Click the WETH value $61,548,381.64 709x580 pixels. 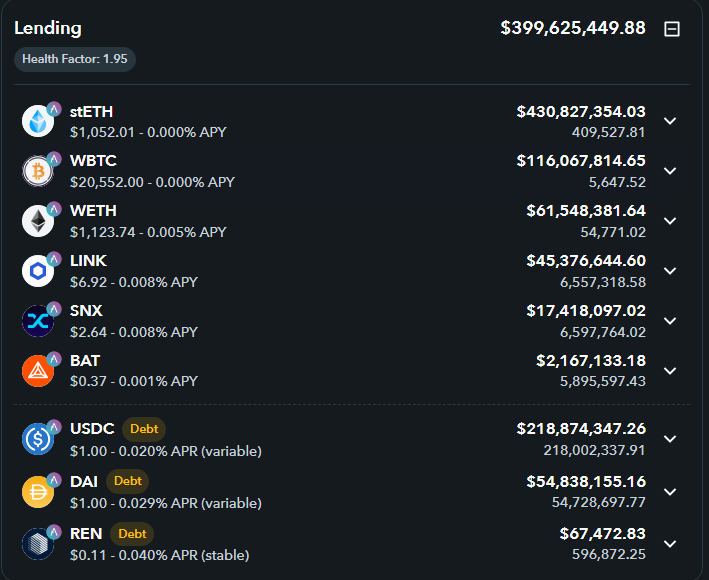click(x=586, y=211)
